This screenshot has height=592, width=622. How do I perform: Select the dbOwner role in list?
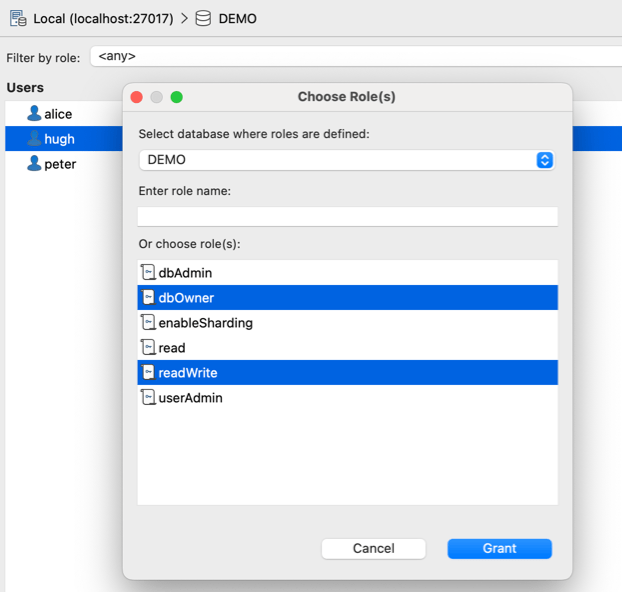click(x=186, y=298)
